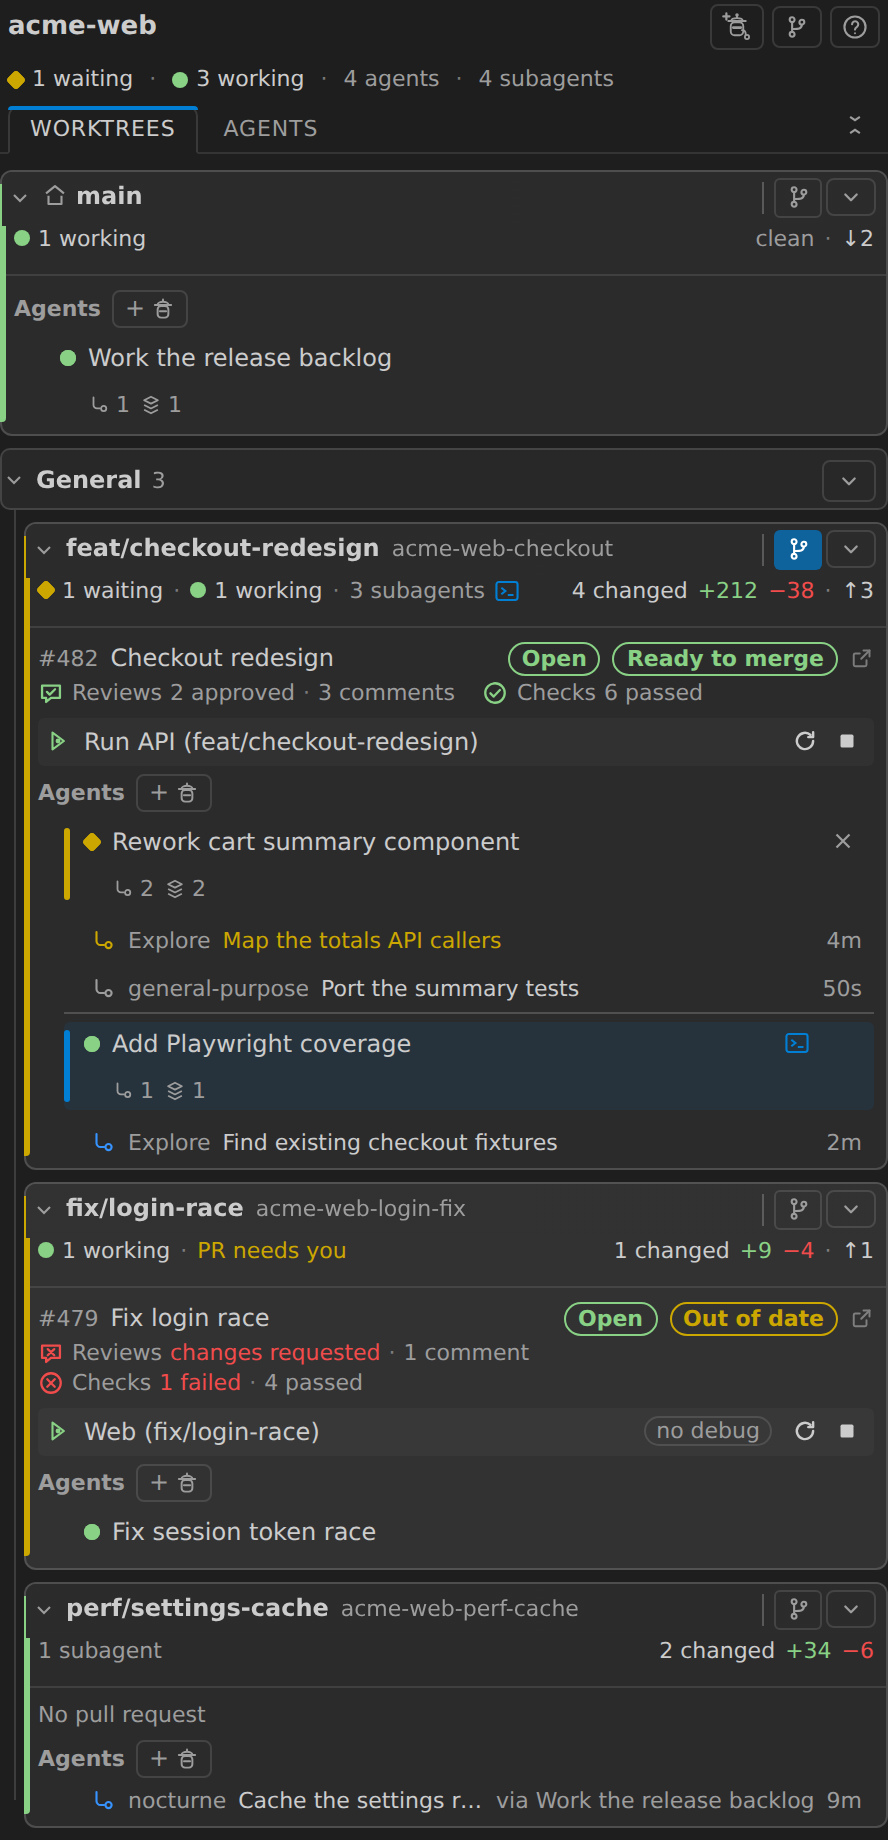Click Reviews 2 approved status

[x=167, y=693]
